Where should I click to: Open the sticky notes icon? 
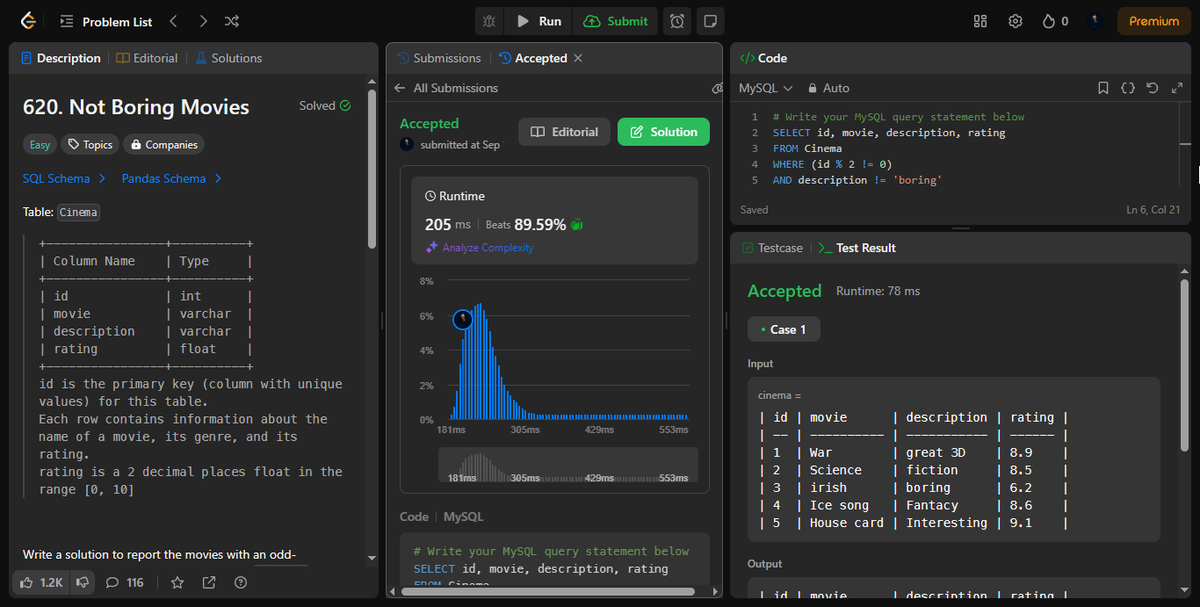pos(710,21)
